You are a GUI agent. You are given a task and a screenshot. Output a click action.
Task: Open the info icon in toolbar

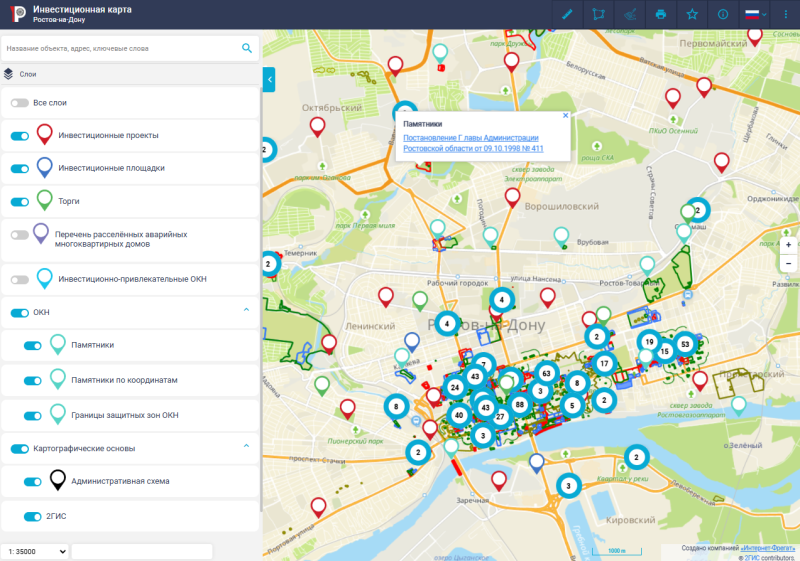click(722, 15)
